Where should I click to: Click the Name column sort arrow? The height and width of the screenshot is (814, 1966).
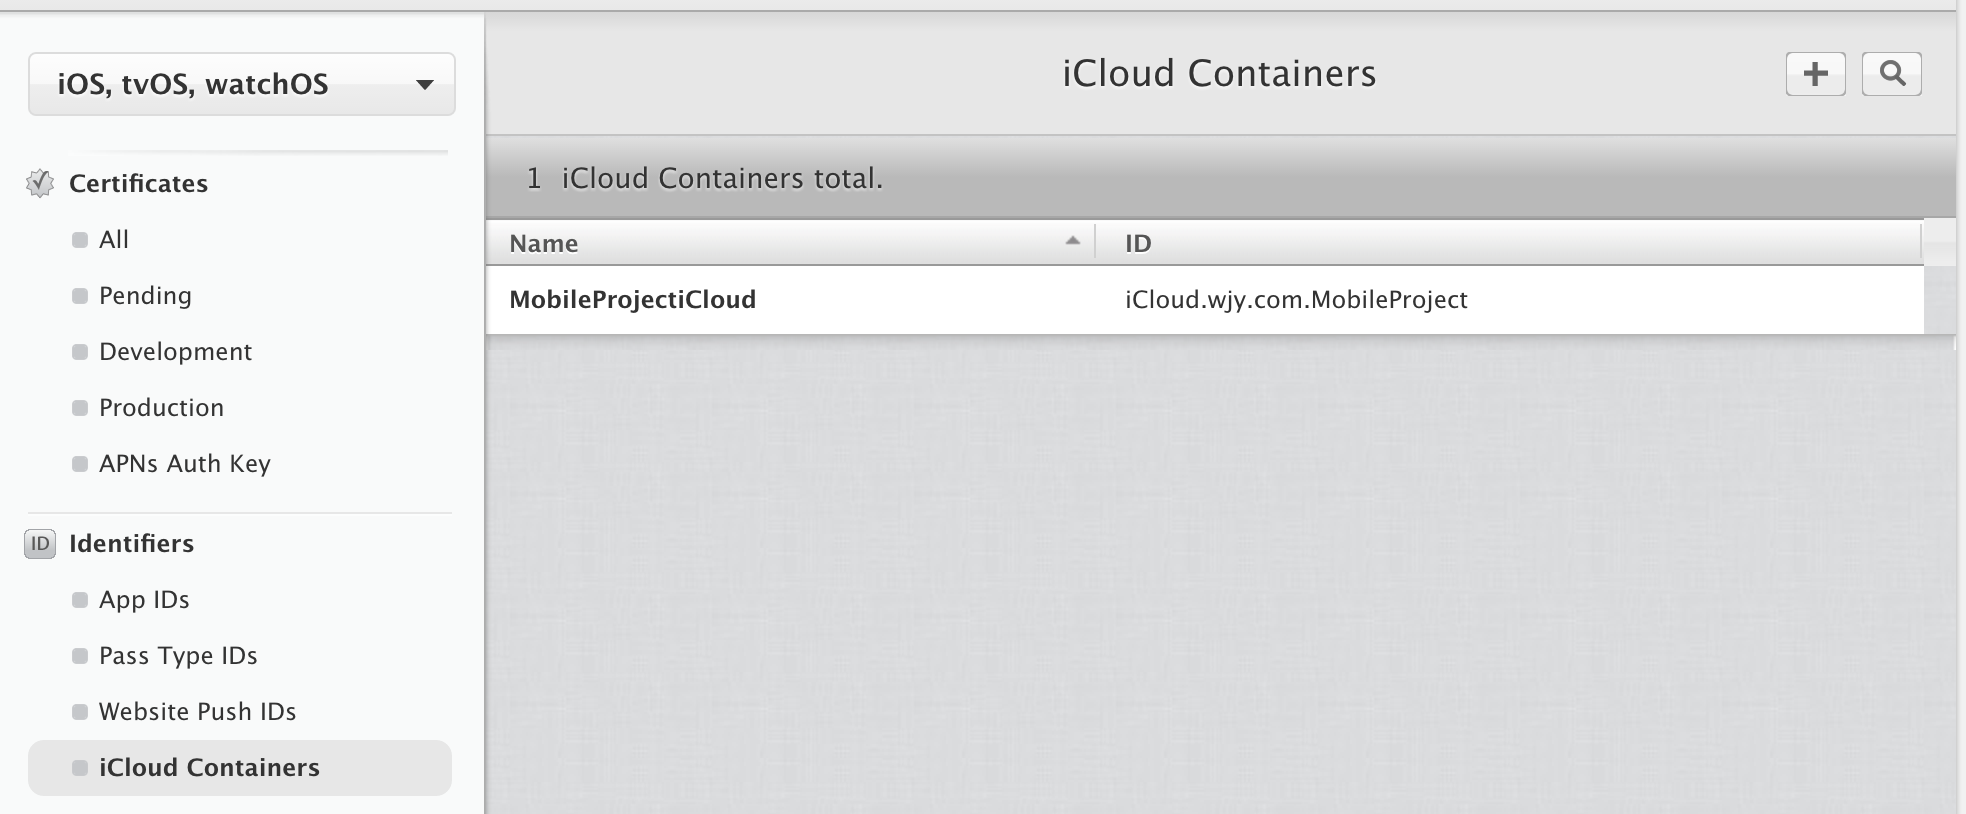(x=1072, y=241)
